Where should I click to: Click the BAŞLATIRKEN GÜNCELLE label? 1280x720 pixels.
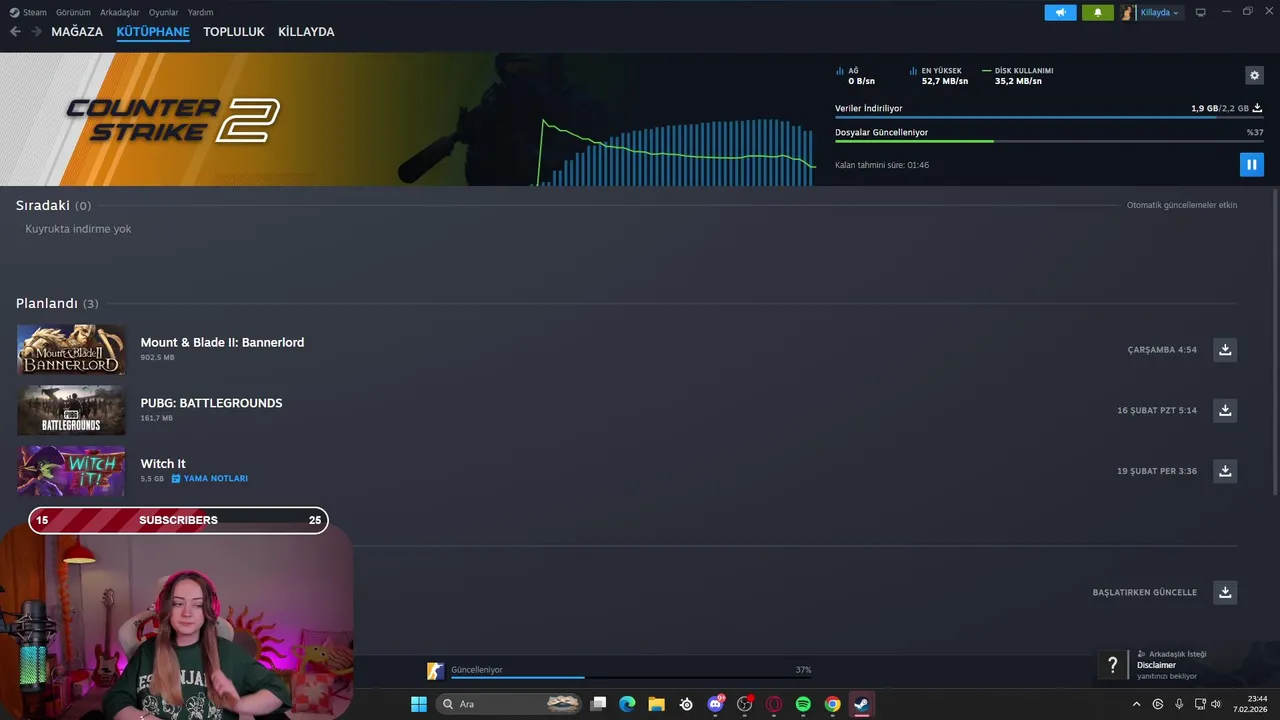pyautogui.click(x=1144, y=592)
